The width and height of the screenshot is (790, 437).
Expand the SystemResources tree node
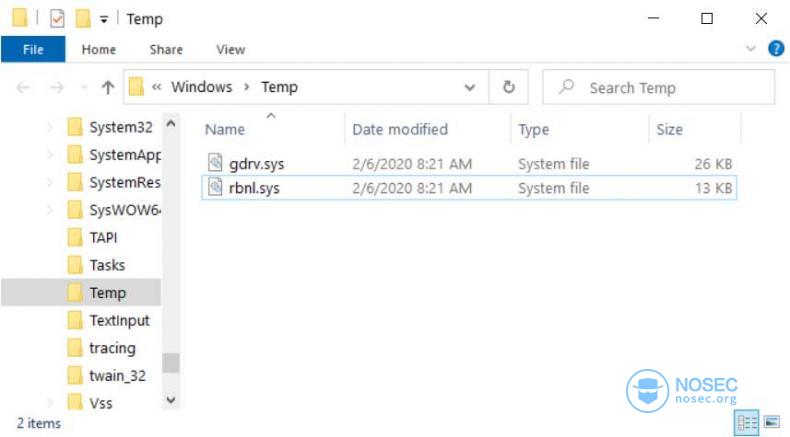click(49, 182)
